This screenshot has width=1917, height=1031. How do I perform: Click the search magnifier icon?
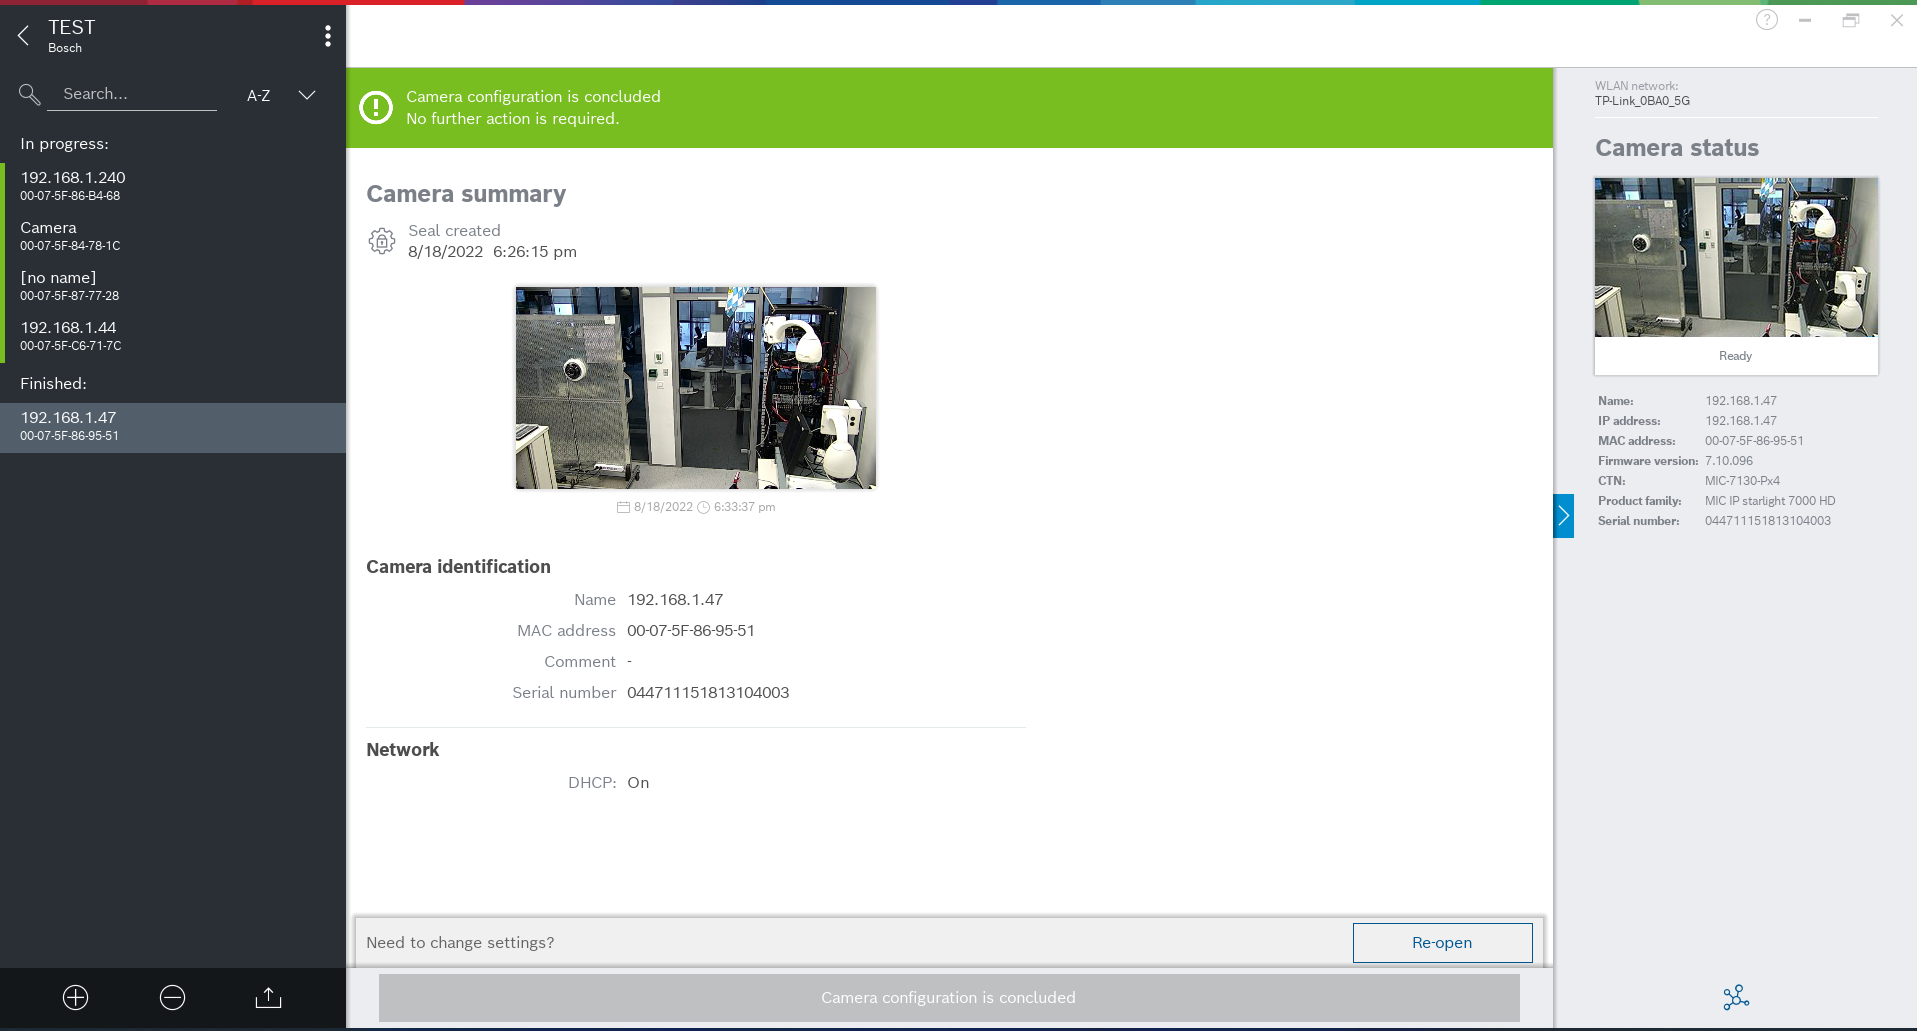click(30, 95)
